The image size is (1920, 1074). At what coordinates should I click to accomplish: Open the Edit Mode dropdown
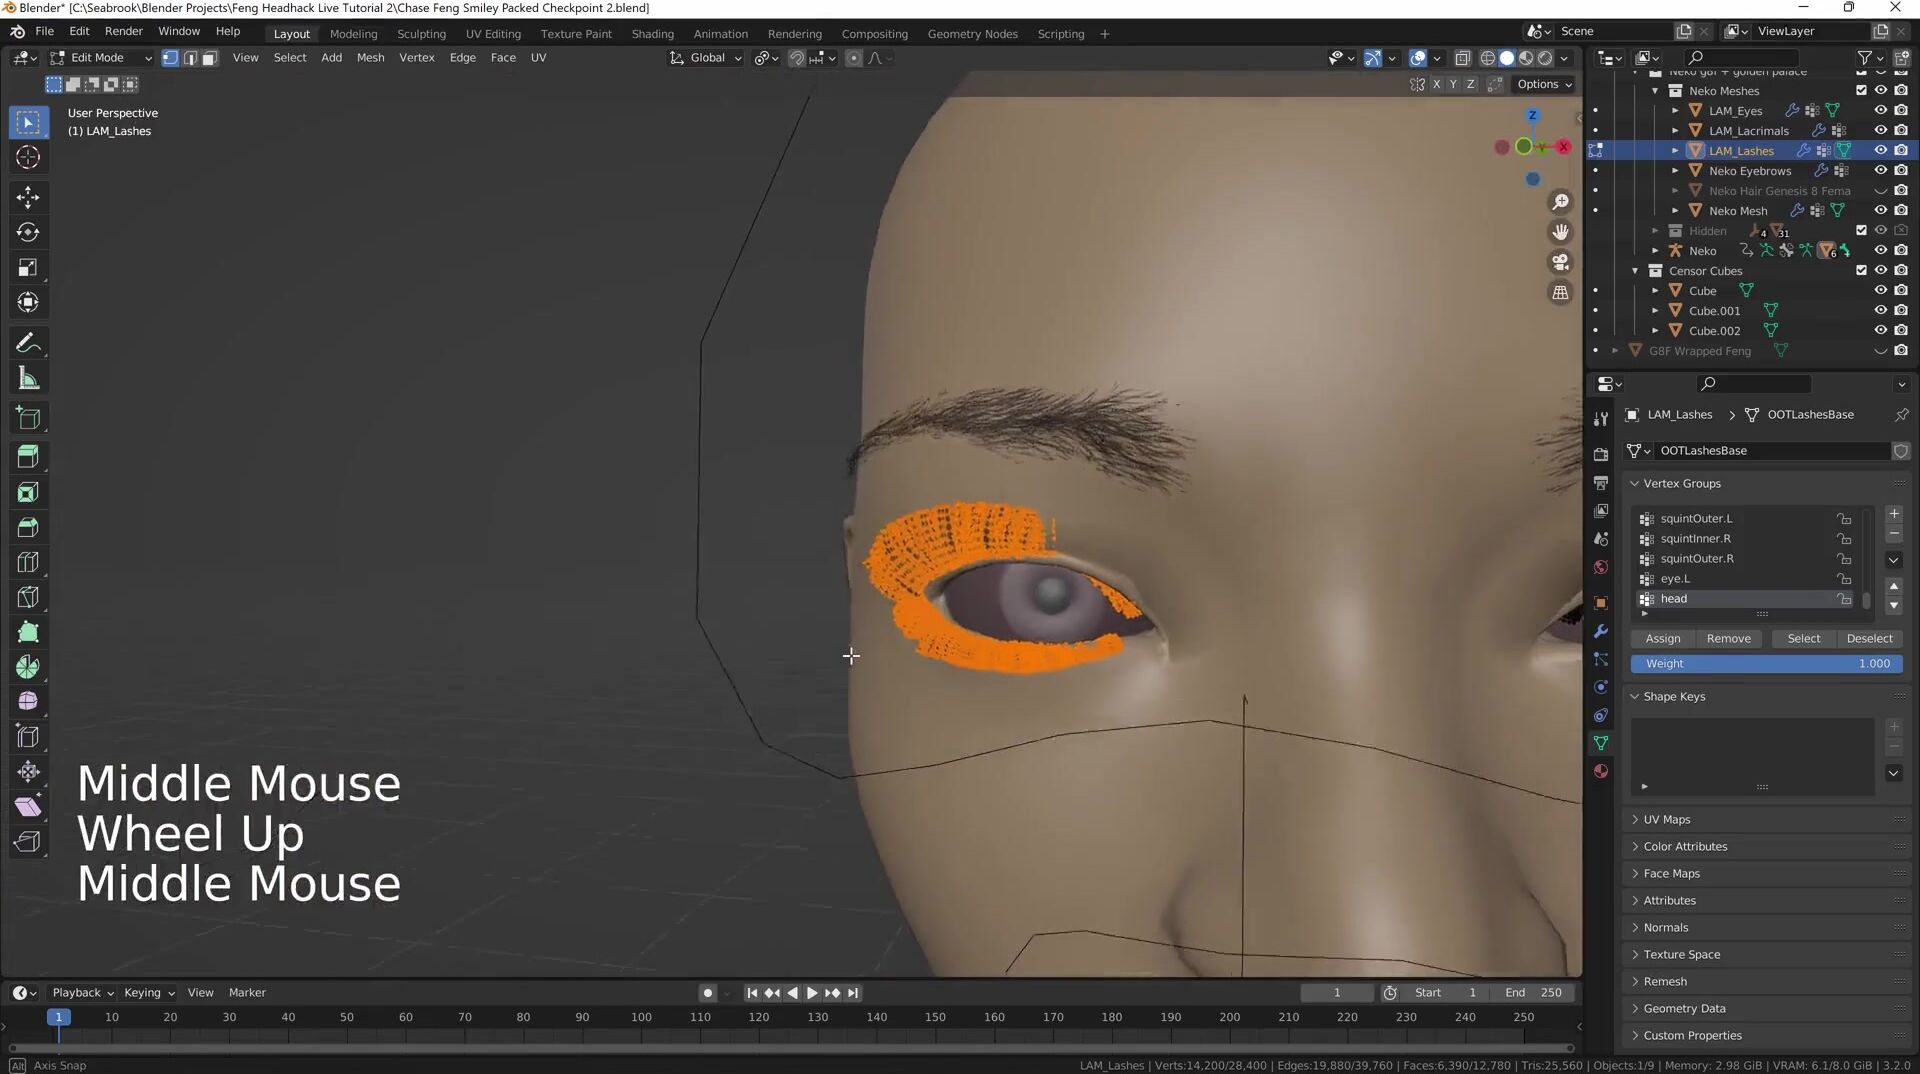click(x=100, y=58)
